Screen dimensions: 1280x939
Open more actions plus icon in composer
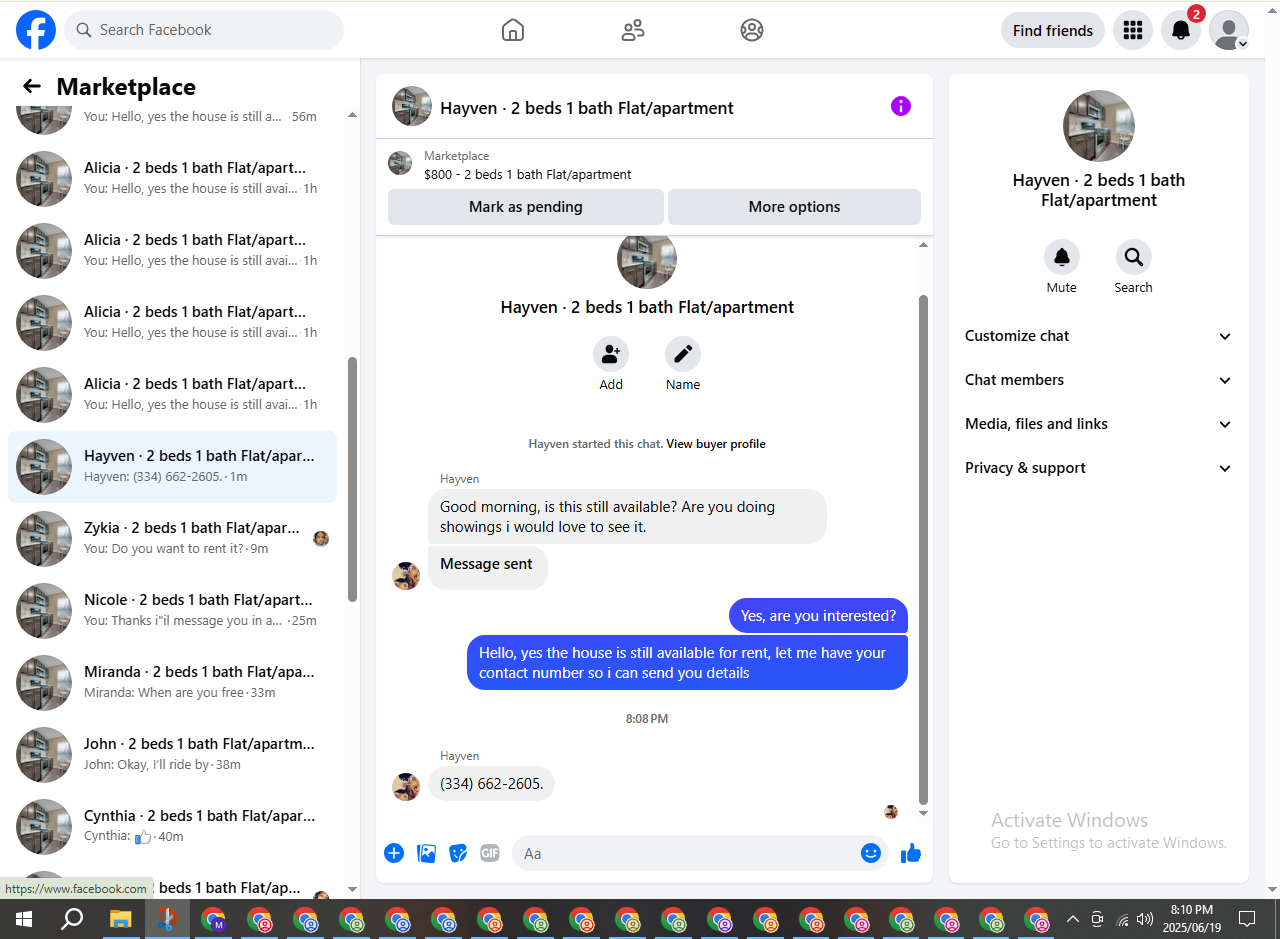point(394,853)
